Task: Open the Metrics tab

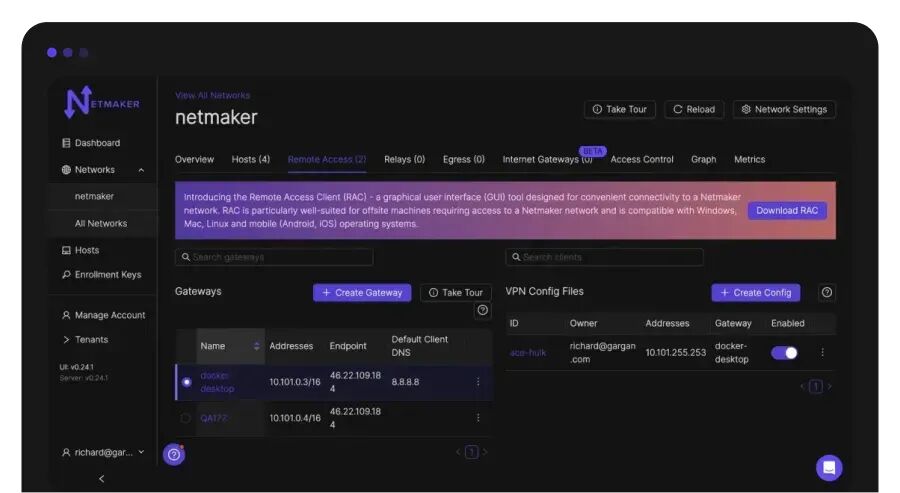Action: (750, 160)
